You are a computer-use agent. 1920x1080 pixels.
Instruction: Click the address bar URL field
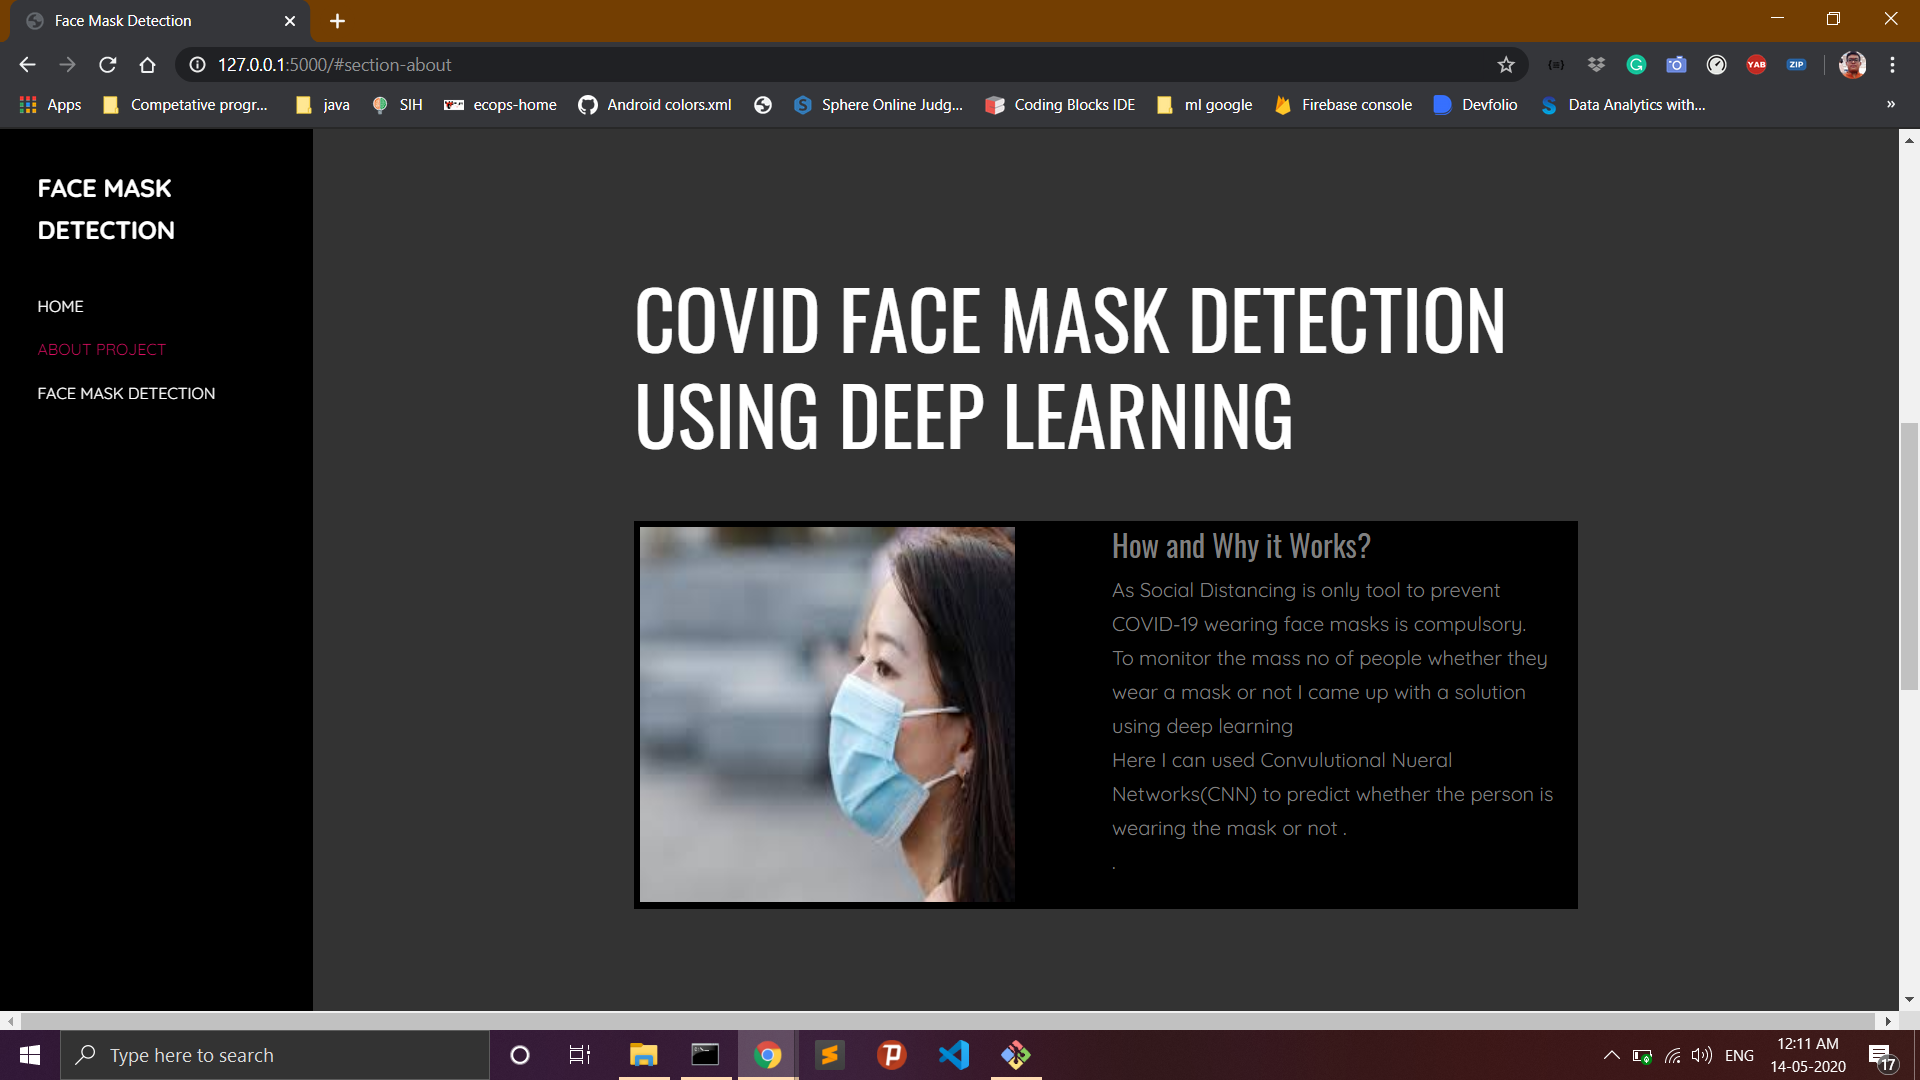click(x=800, y=65)
